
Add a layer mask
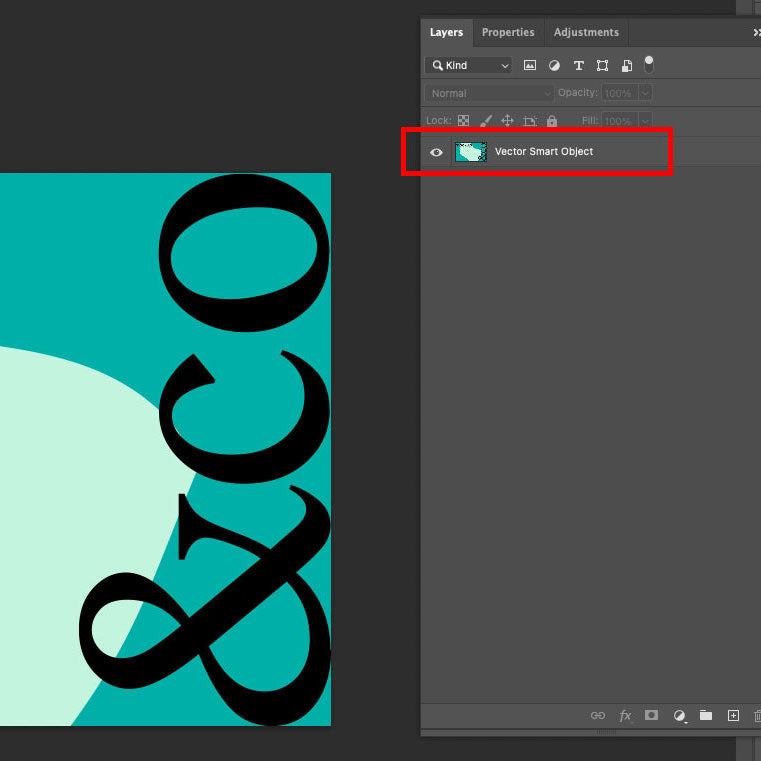click(652, 716)
